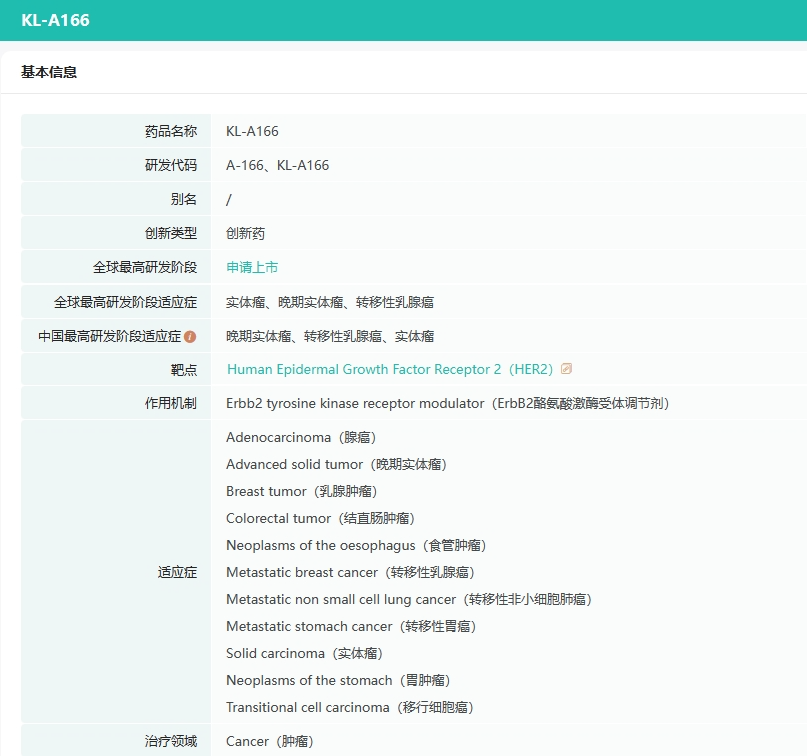Click the 创新药 innovation type value
Viewport: 807px width, 756px height.
coord(245,233)
